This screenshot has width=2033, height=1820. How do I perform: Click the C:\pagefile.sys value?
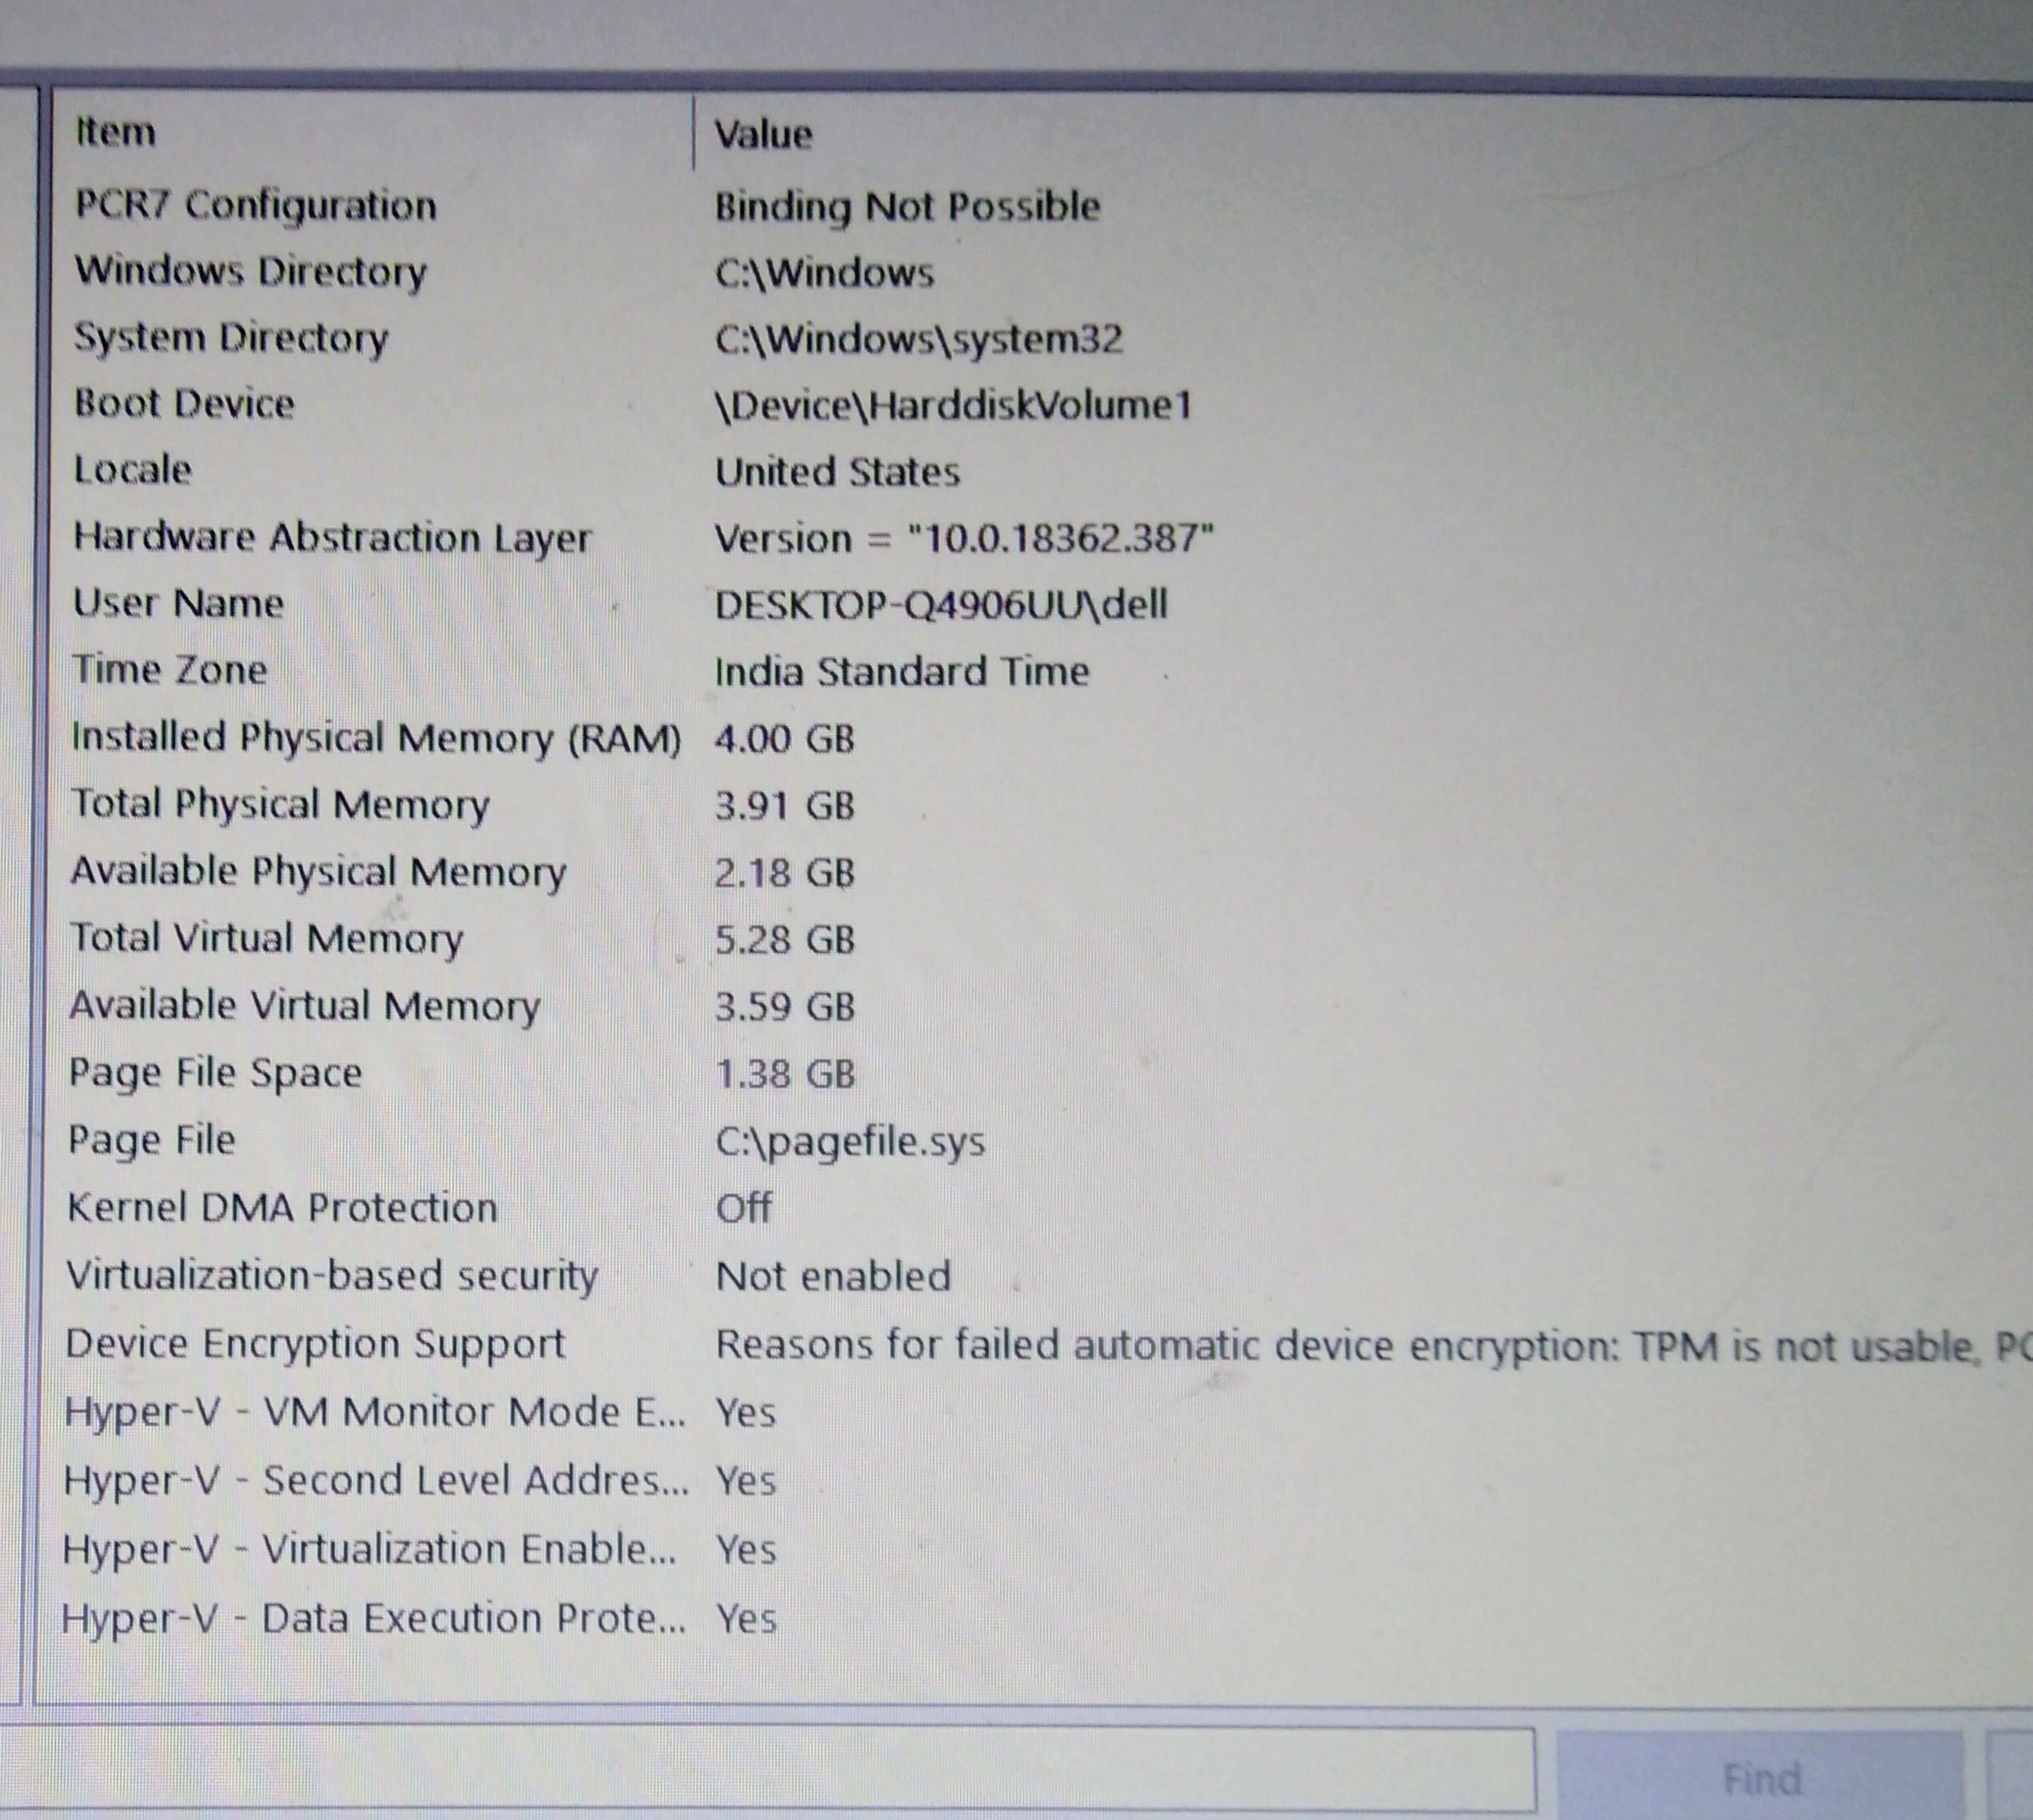[850, 1142]
